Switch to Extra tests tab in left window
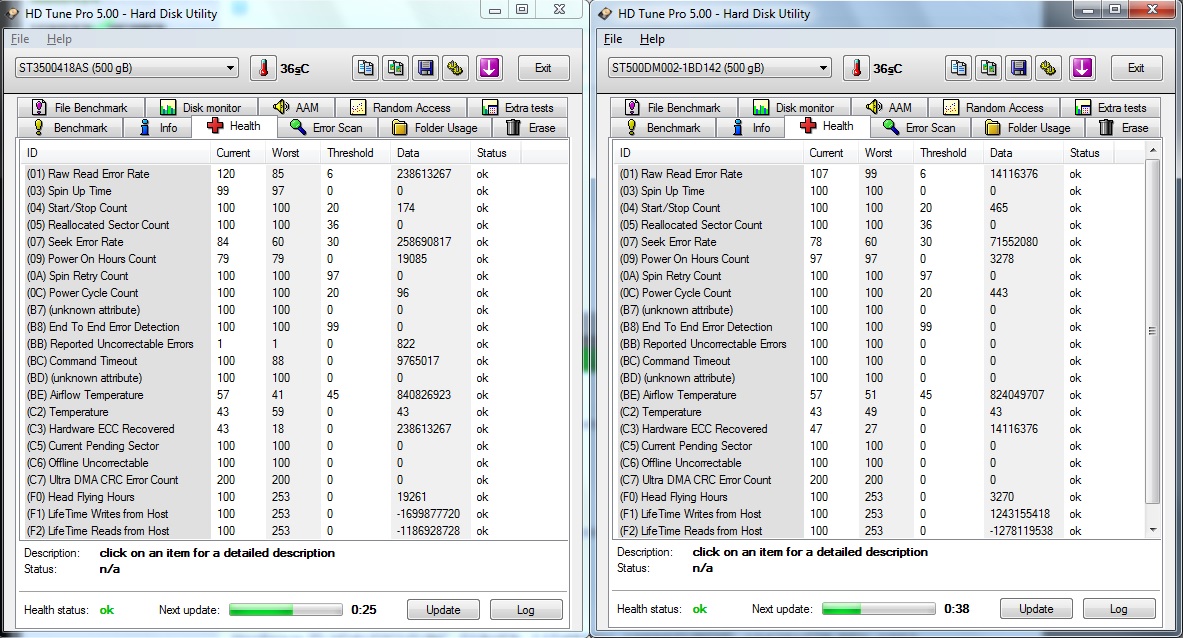This screenshot has width=1183, height=638. [518, 108]
